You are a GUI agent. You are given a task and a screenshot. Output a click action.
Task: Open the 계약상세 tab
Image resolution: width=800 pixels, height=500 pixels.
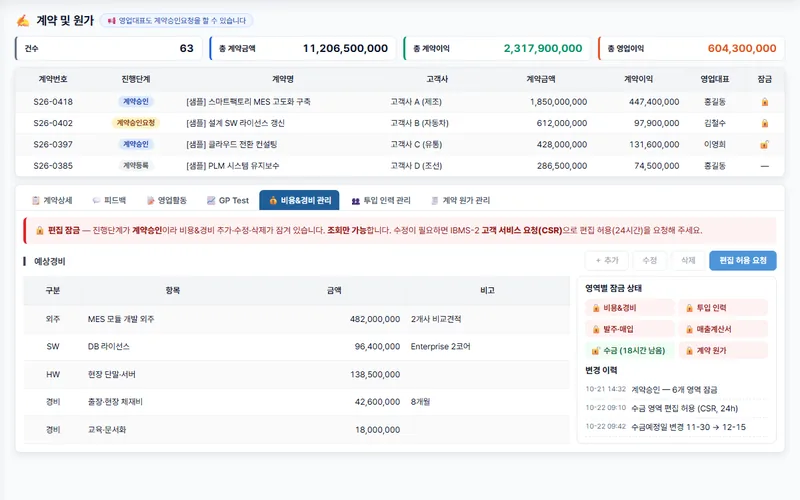coord(52,201)
